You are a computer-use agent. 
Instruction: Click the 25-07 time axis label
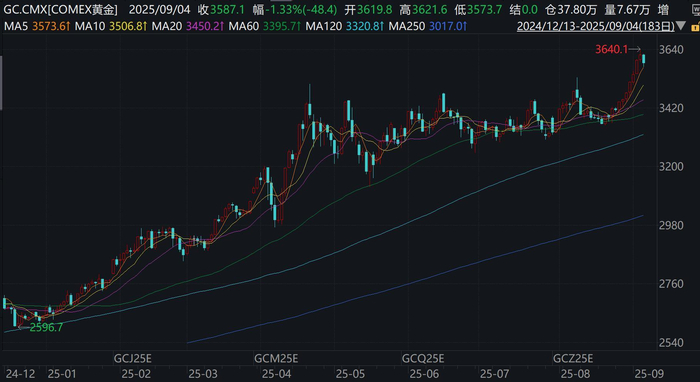point(496,373)
